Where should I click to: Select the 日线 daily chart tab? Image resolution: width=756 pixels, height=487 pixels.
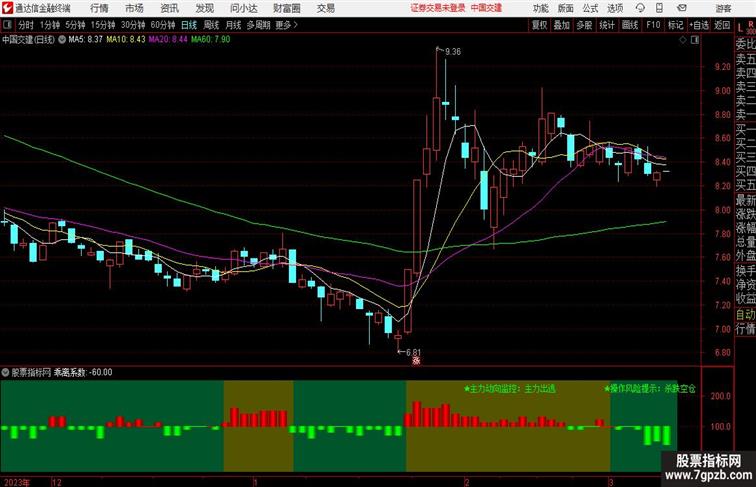coord(189,25)
